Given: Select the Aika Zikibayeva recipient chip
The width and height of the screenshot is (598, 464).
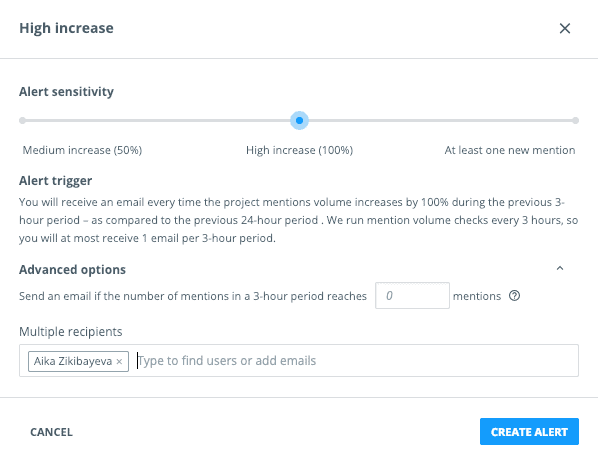Looking at the screenshot, I should 73,361.
